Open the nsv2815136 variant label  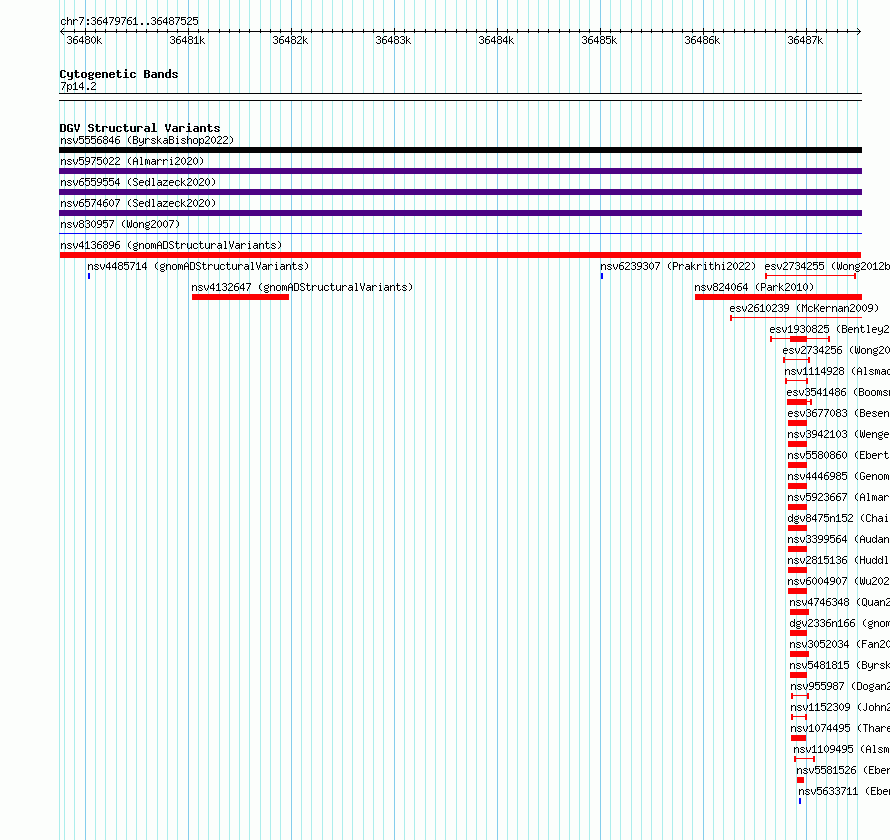[x=838, y=560]
